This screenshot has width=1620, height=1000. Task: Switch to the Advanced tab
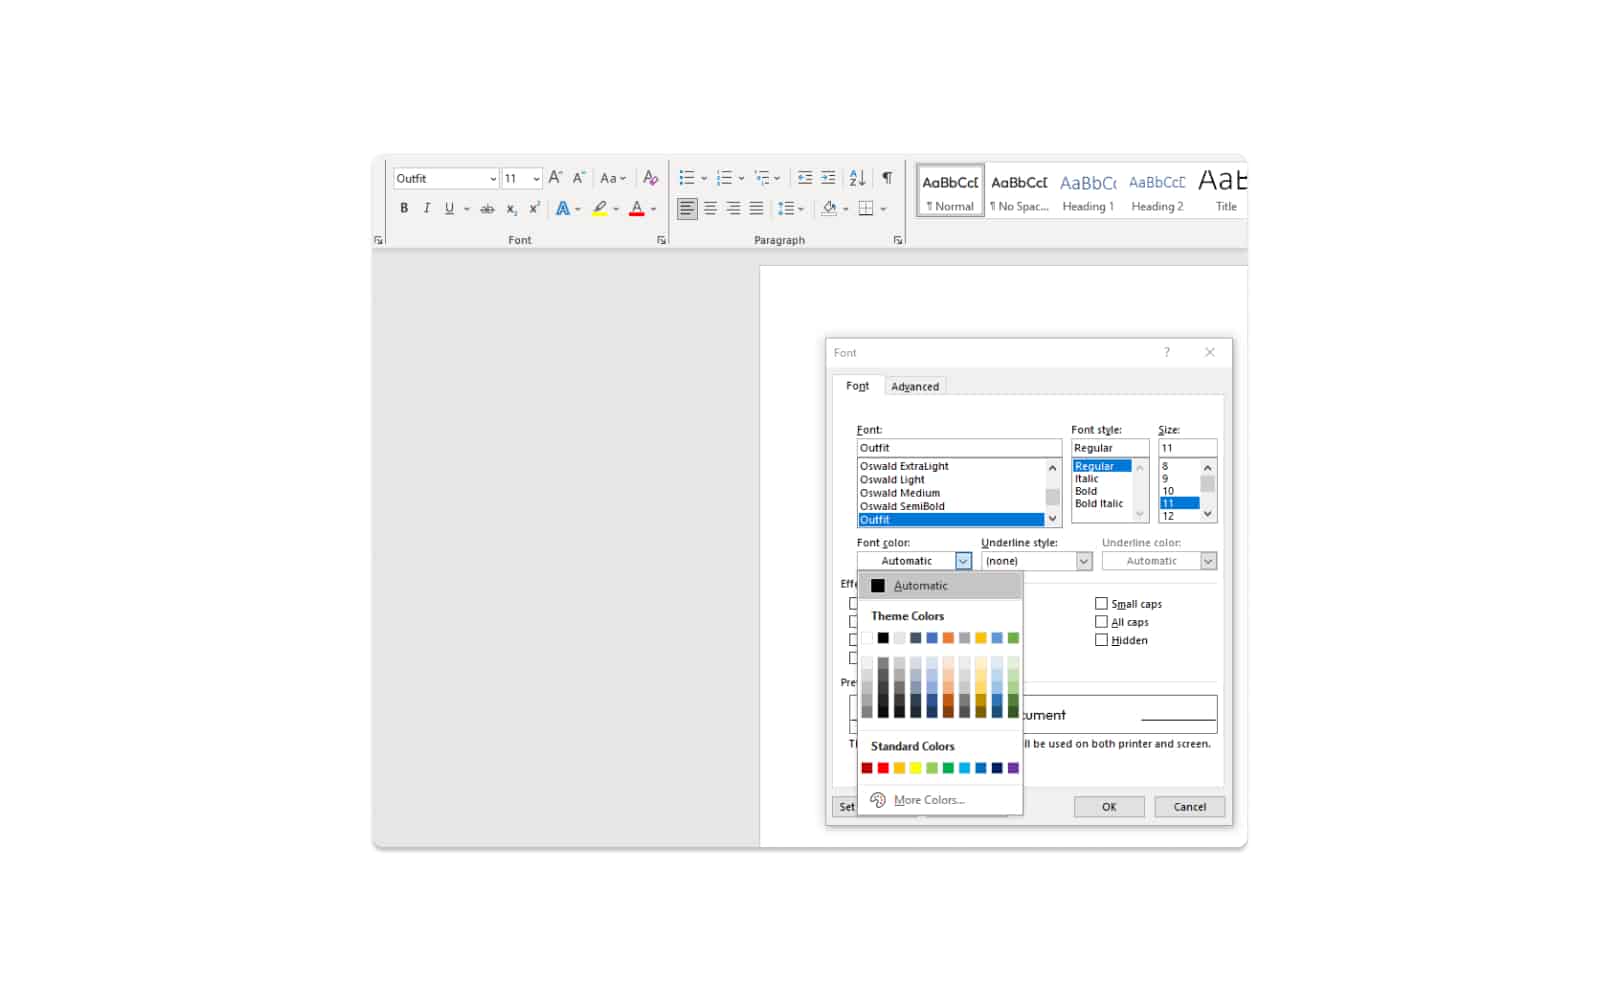915,387
